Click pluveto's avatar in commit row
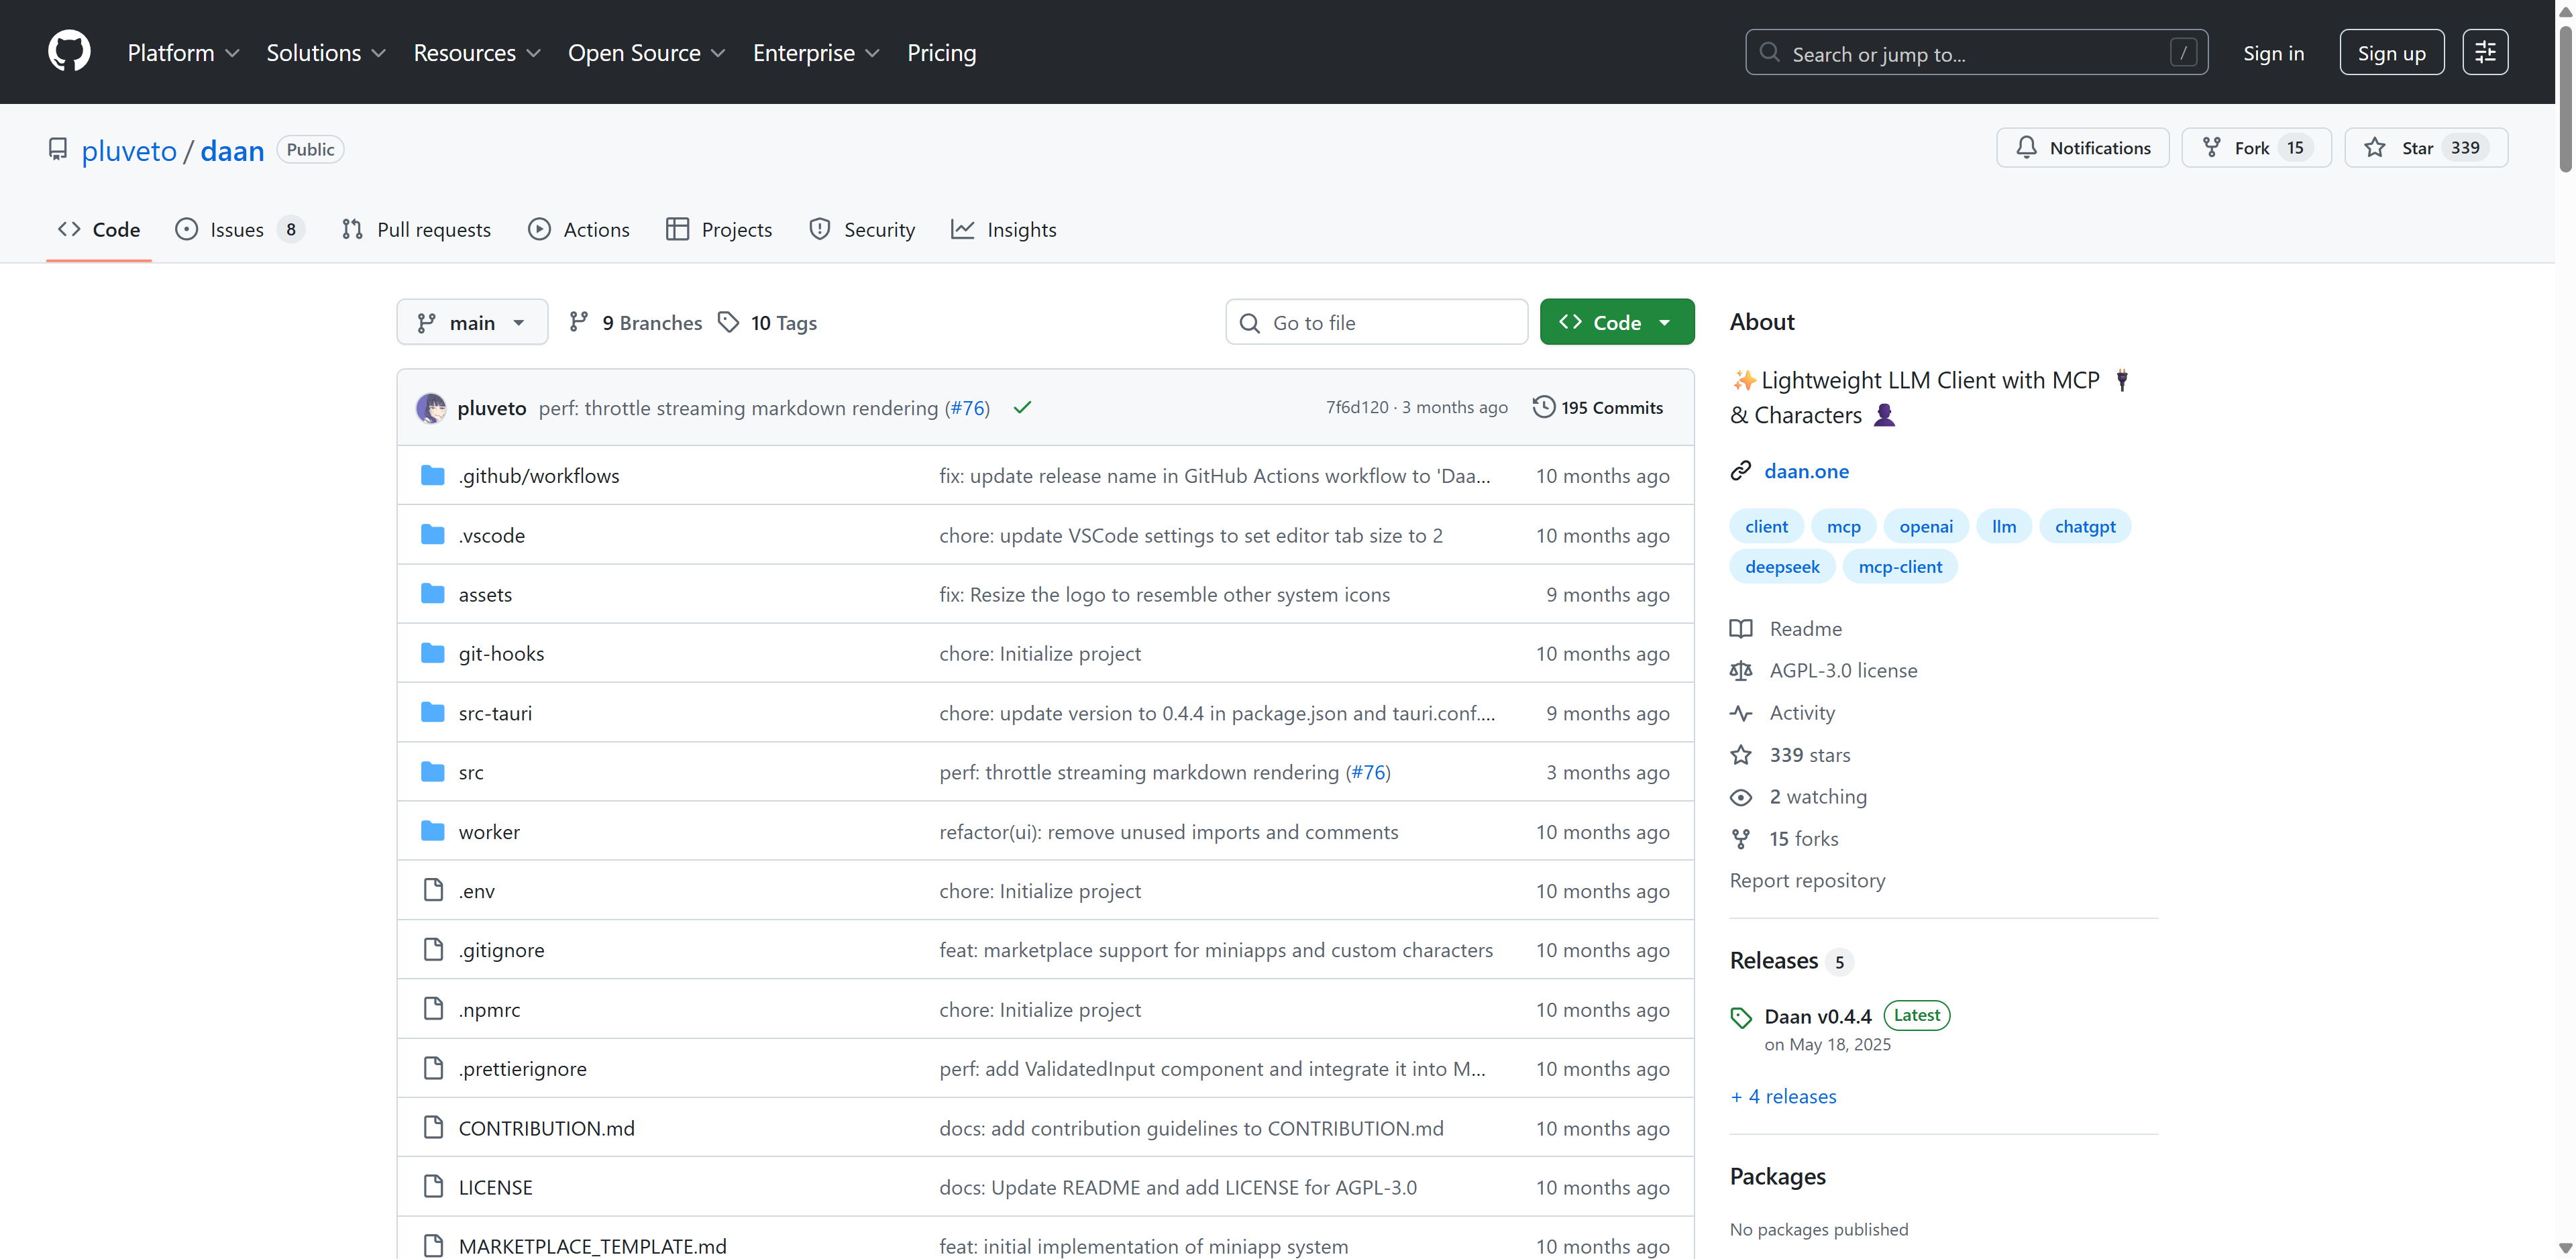The width and height of the screenshot is (2576, 1259). pyautogui.click(x=431, y=407)
